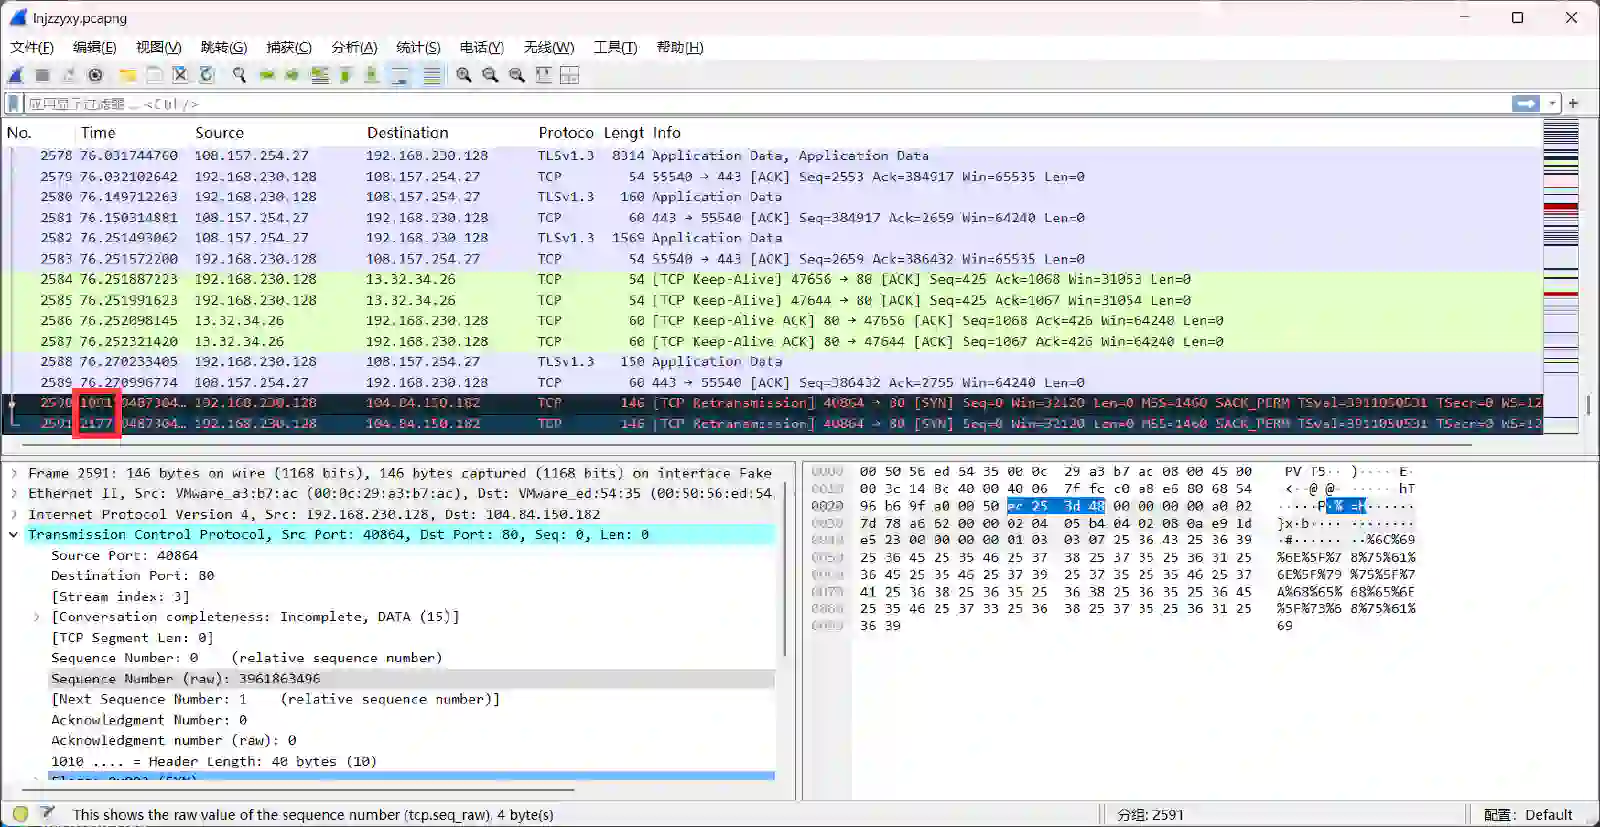Zoom in on the packet text
1600x827 pixels.
(x=464, y=75)
